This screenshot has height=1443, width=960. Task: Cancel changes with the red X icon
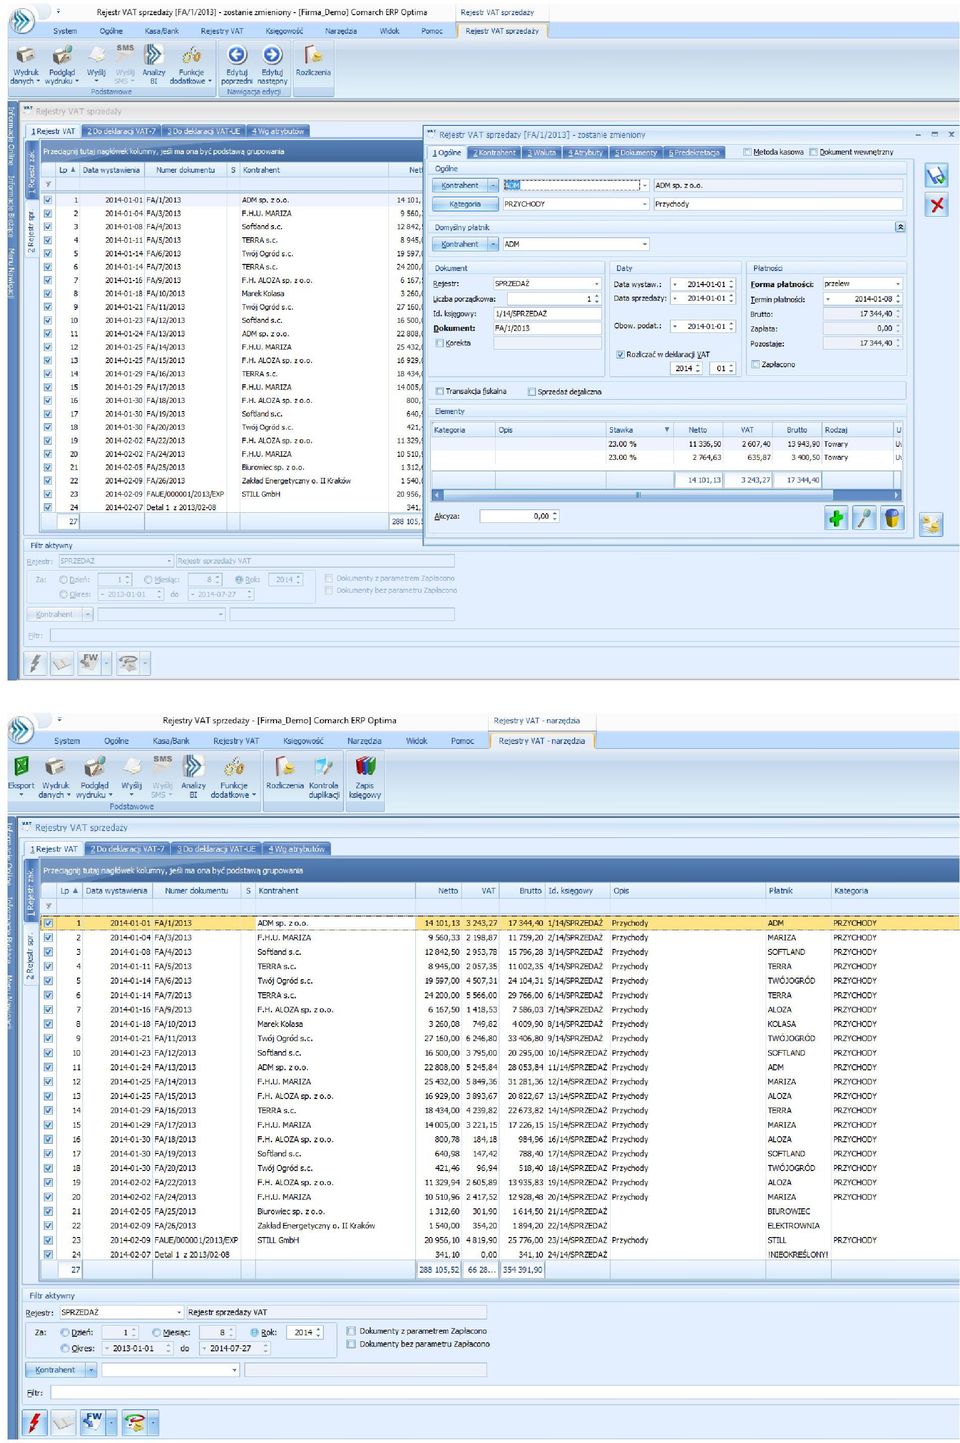point(936,205)
